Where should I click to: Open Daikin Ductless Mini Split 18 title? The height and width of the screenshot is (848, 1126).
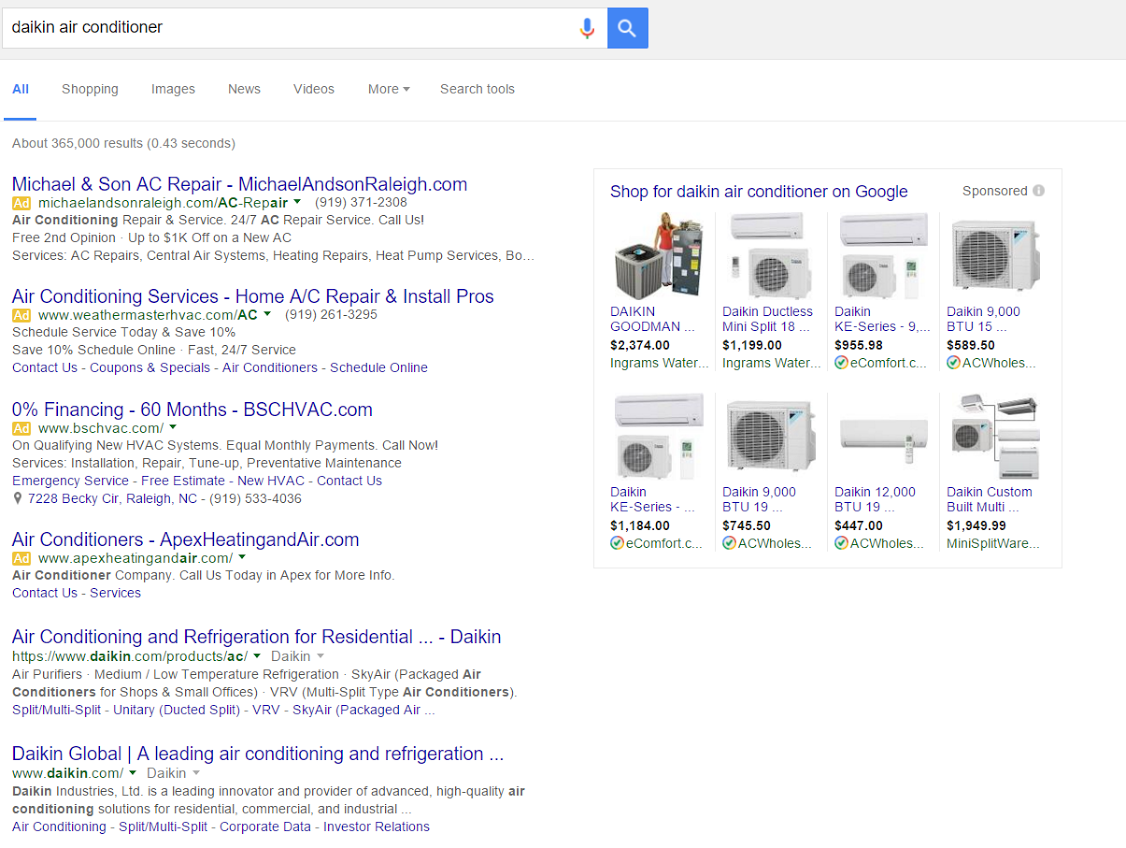767,320
